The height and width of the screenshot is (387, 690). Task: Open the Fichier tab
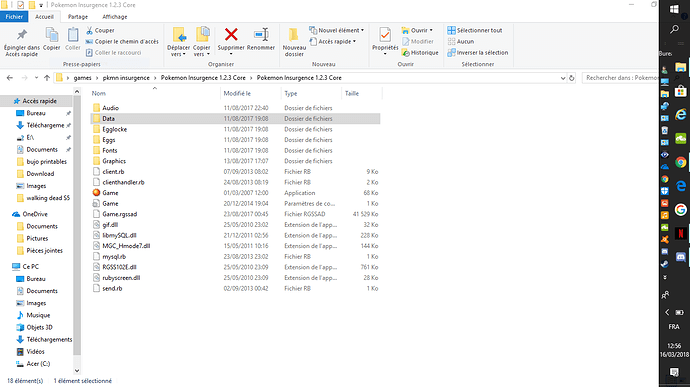14,17
